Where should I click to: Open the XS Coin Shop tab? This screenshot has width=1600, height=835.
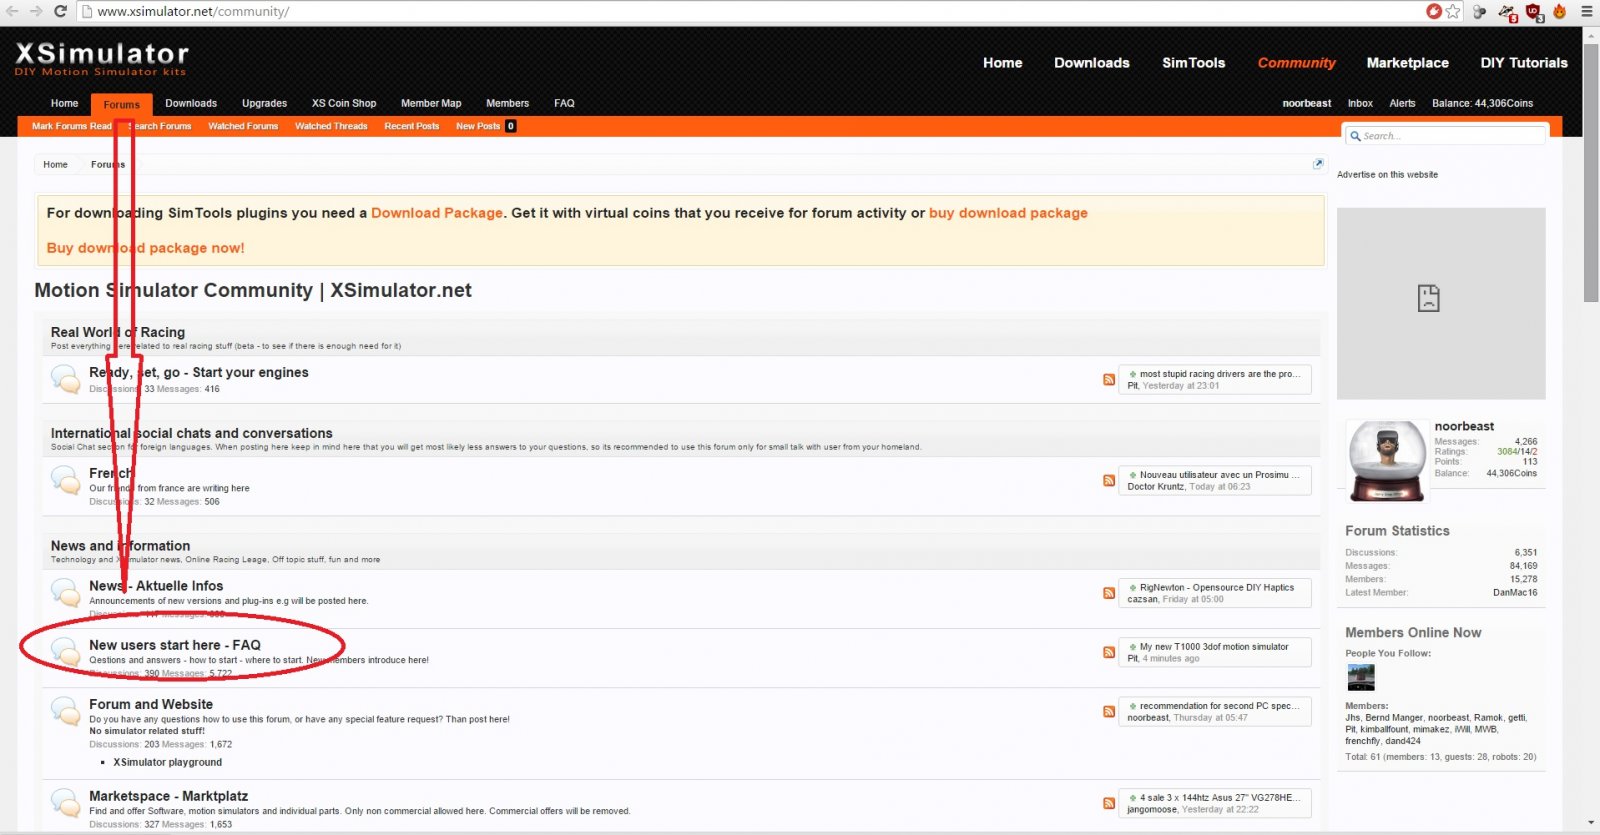point(344,104)
